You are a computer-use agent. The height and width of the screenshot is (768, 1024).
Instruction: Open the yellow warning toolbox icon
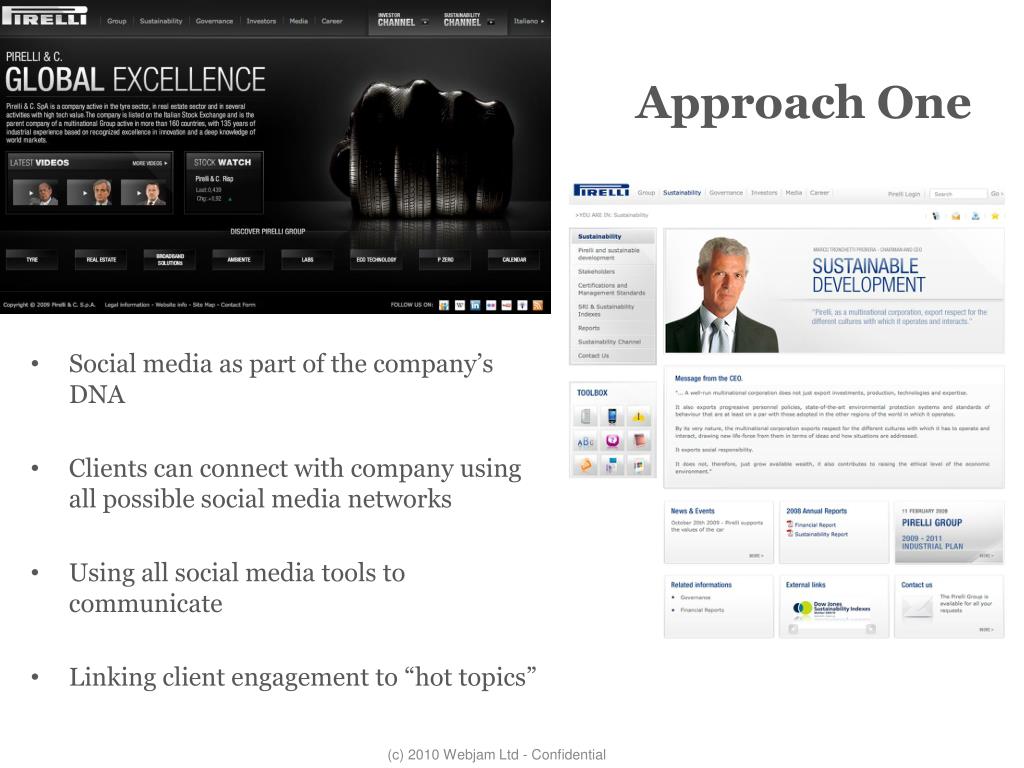639,416
